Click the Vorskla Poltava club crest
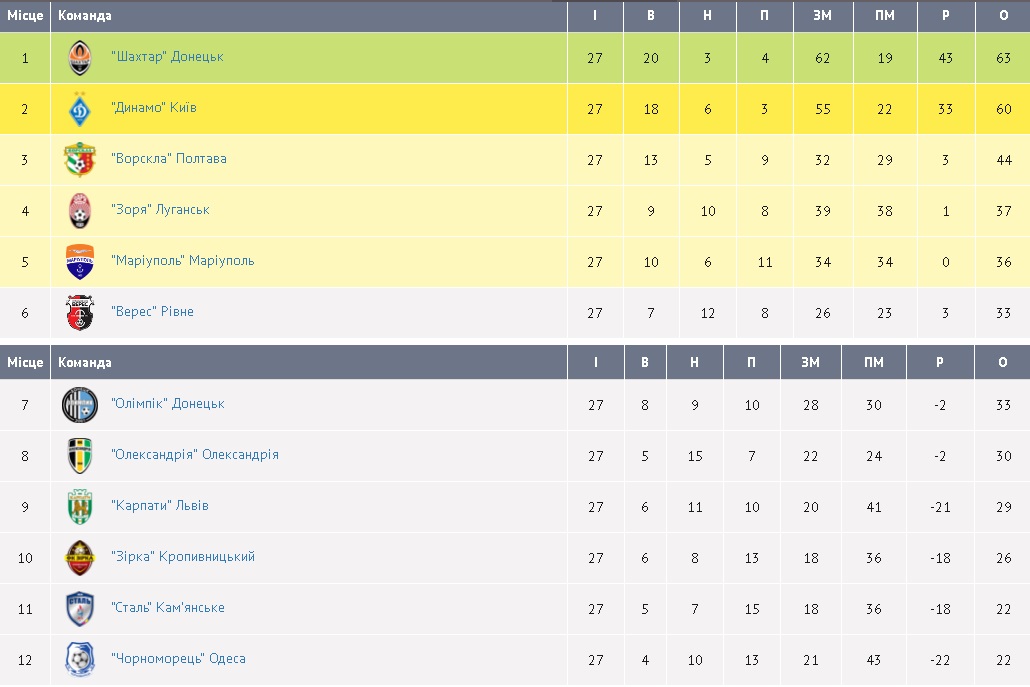Screen dimensions: 1030x687 tap(80, 160)
